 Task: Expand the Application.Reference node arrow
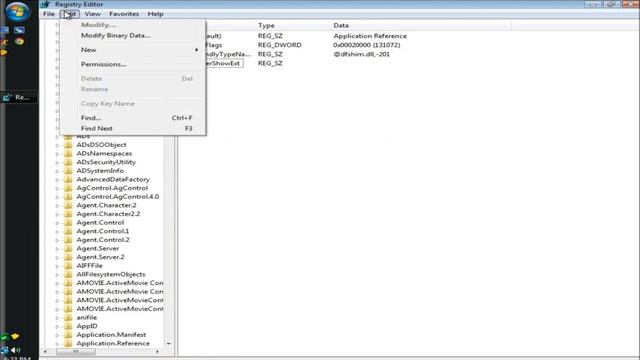57,344
